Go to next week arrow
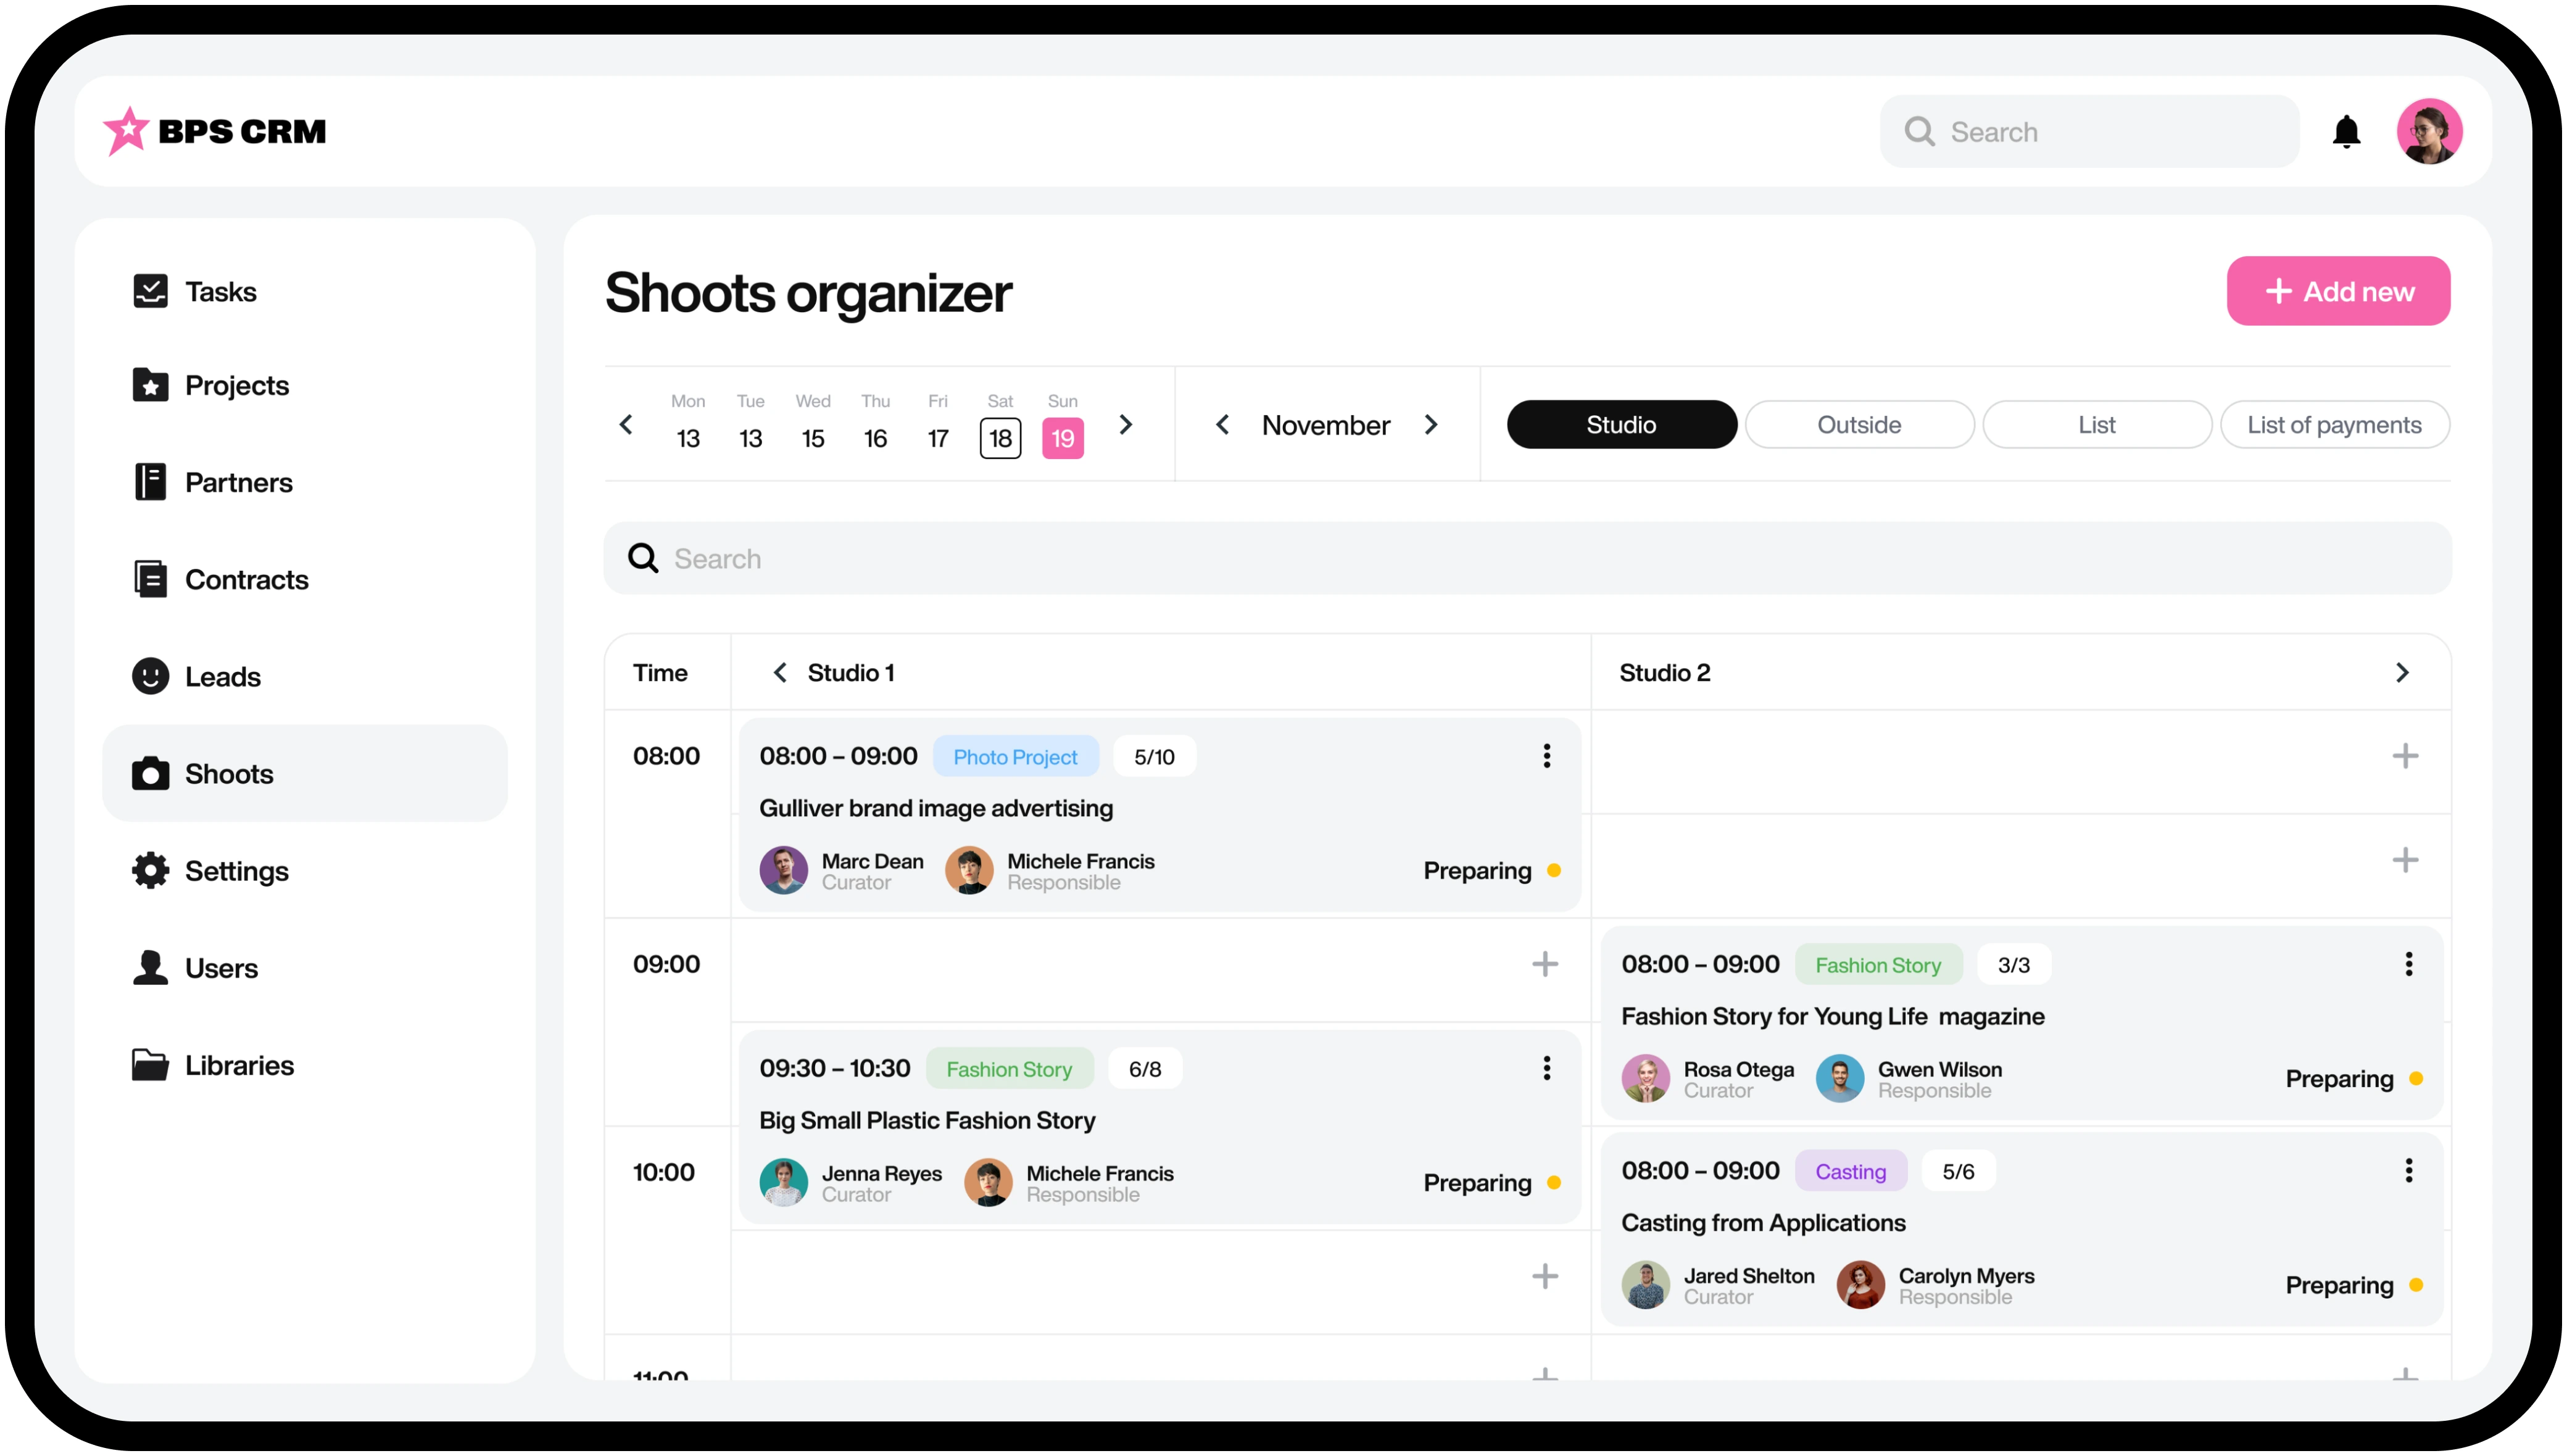The image size is (2567, 1456). point(1125,424)
